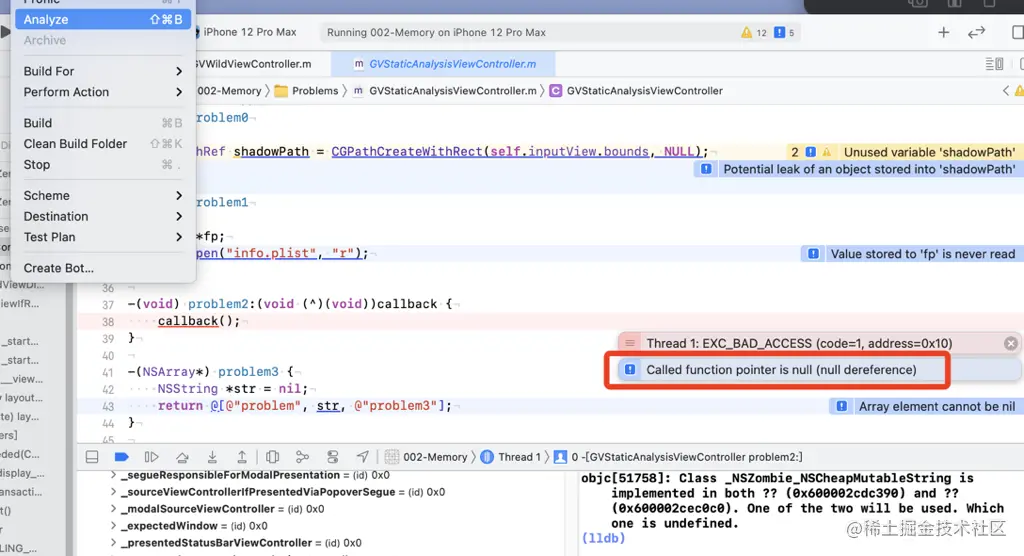Click the return statement on line 43
Viewport: 1024px width, 556px height.
click(x=304, y=406)
